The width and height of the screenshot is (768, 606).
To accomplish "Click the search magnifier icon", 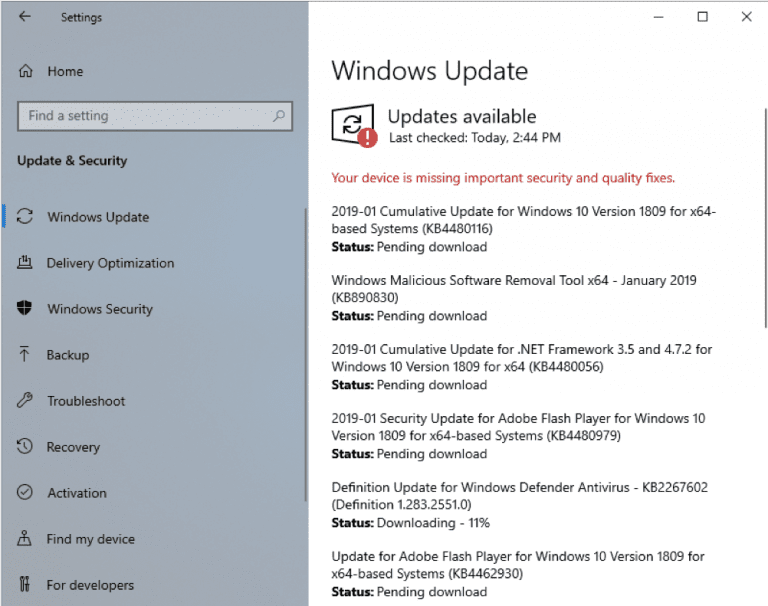I will point(280,116).
